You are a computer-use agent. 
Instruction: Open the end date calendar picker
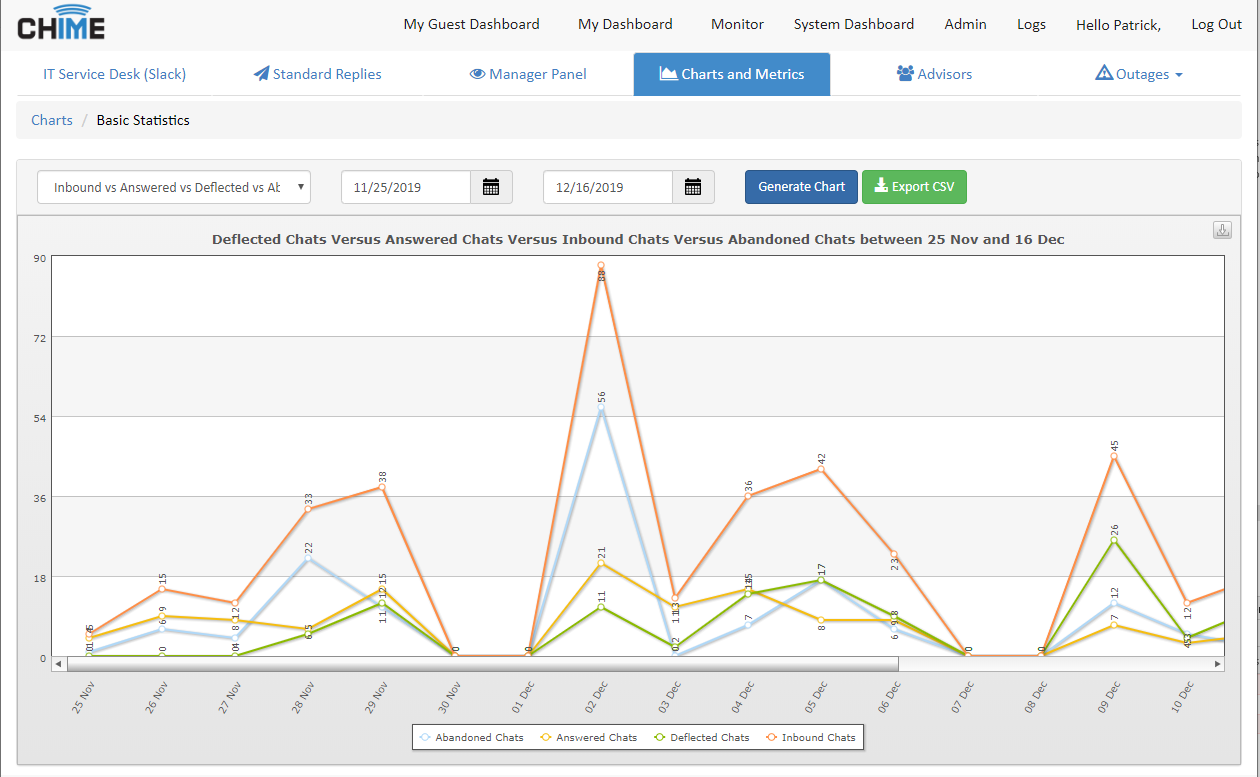click(x=693, y=187)
